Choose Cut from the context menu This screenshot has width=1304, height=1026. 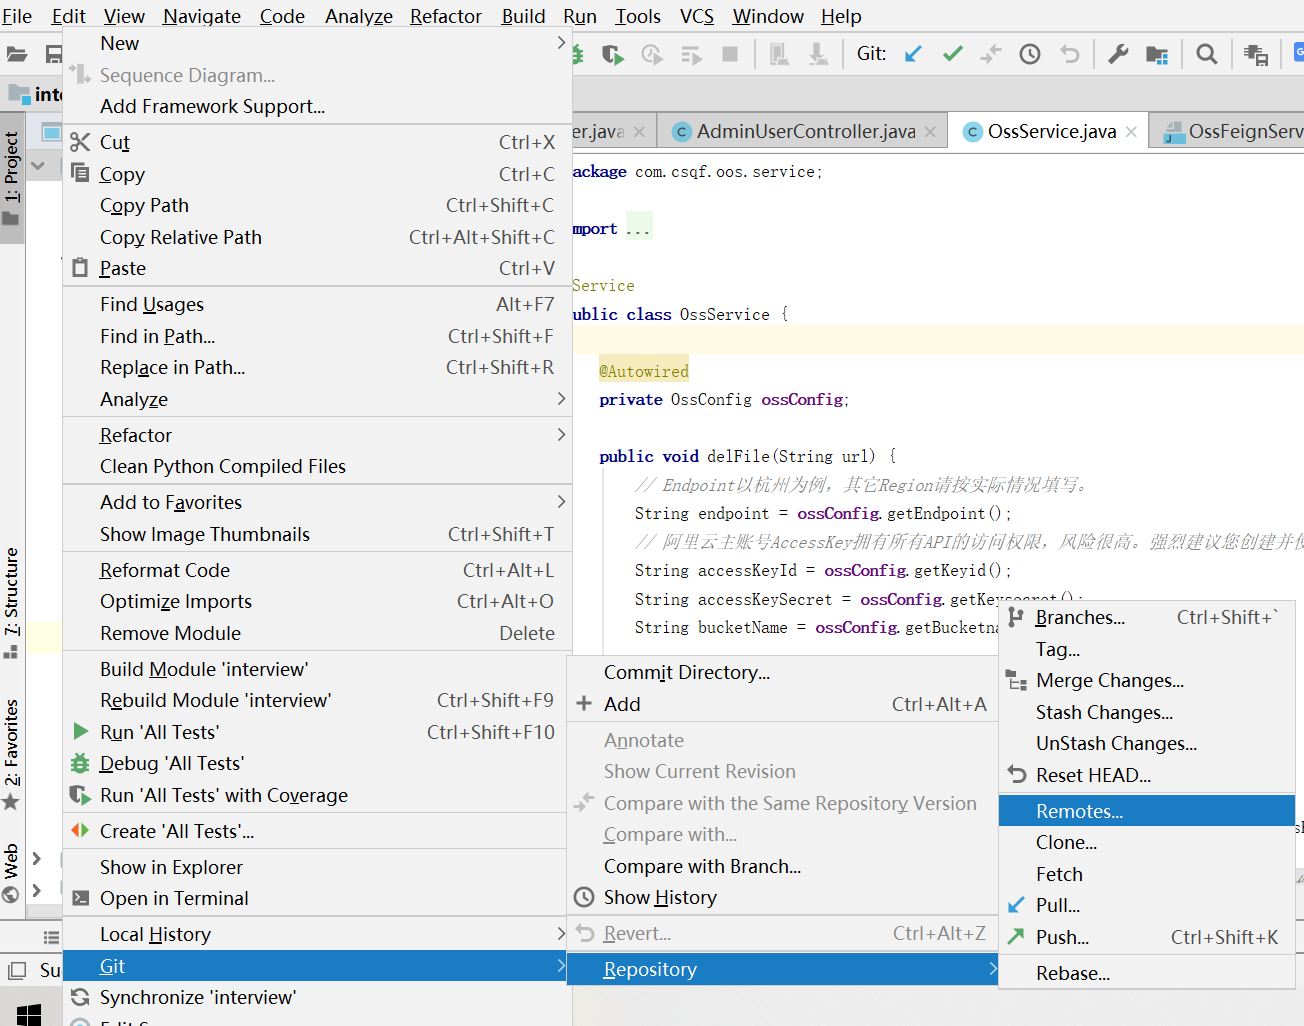[x=317, y=142]
